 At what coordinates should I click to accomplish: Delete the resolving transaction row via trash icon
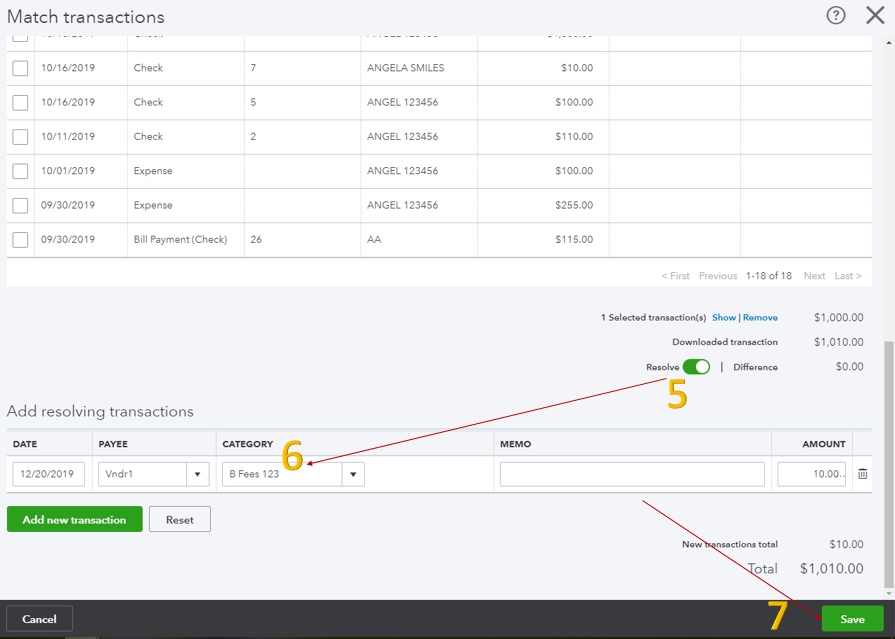coord(862,474)
